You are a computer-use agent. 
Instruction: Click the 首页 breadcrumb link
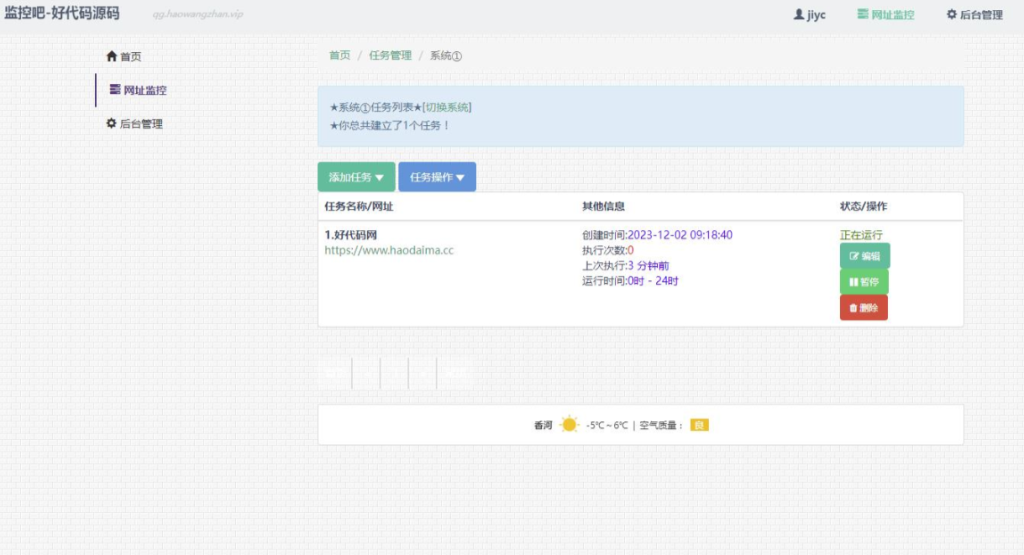click(340, 56)
